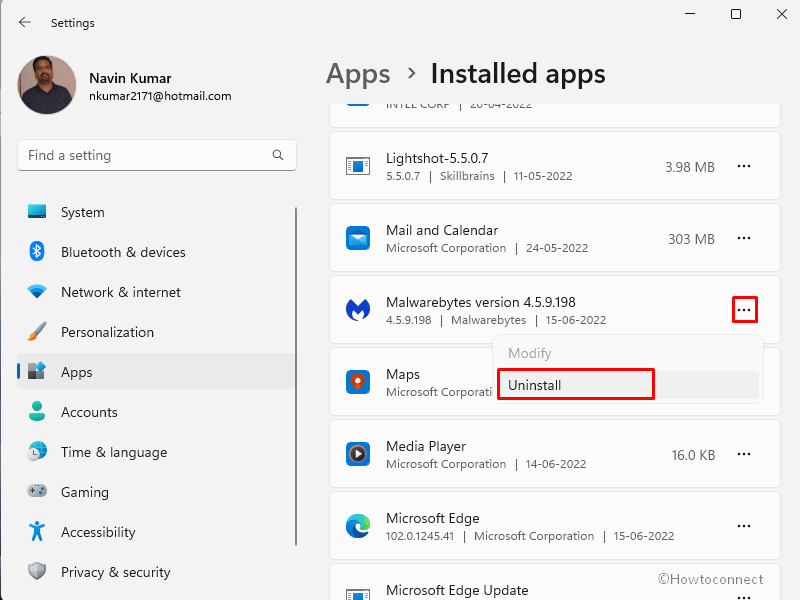Click the Gaming controller icon
This screenshot has height=600, width=800.
pyautogui.click(x=37, y=491)
